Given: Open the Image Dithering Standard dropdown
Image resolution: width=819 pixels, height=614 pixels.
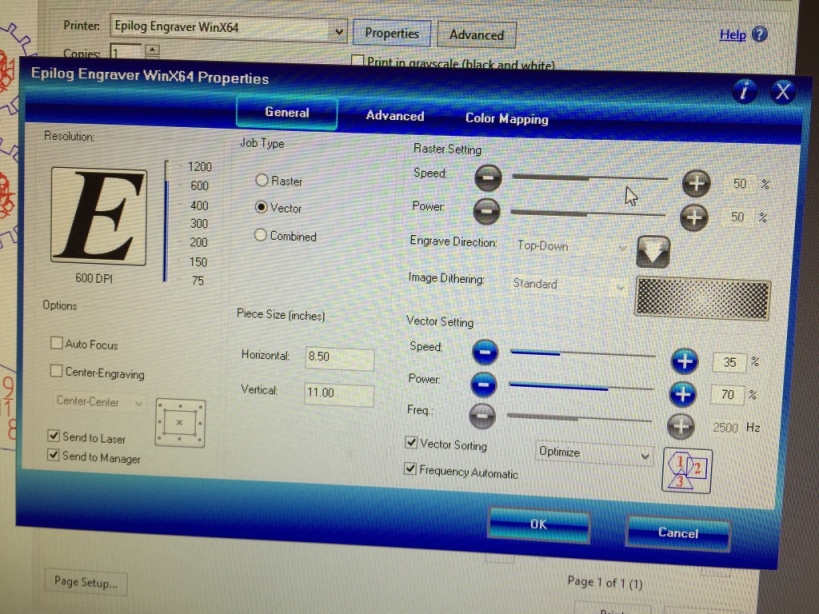Looking at the screenshot, I should pos(568,285).
